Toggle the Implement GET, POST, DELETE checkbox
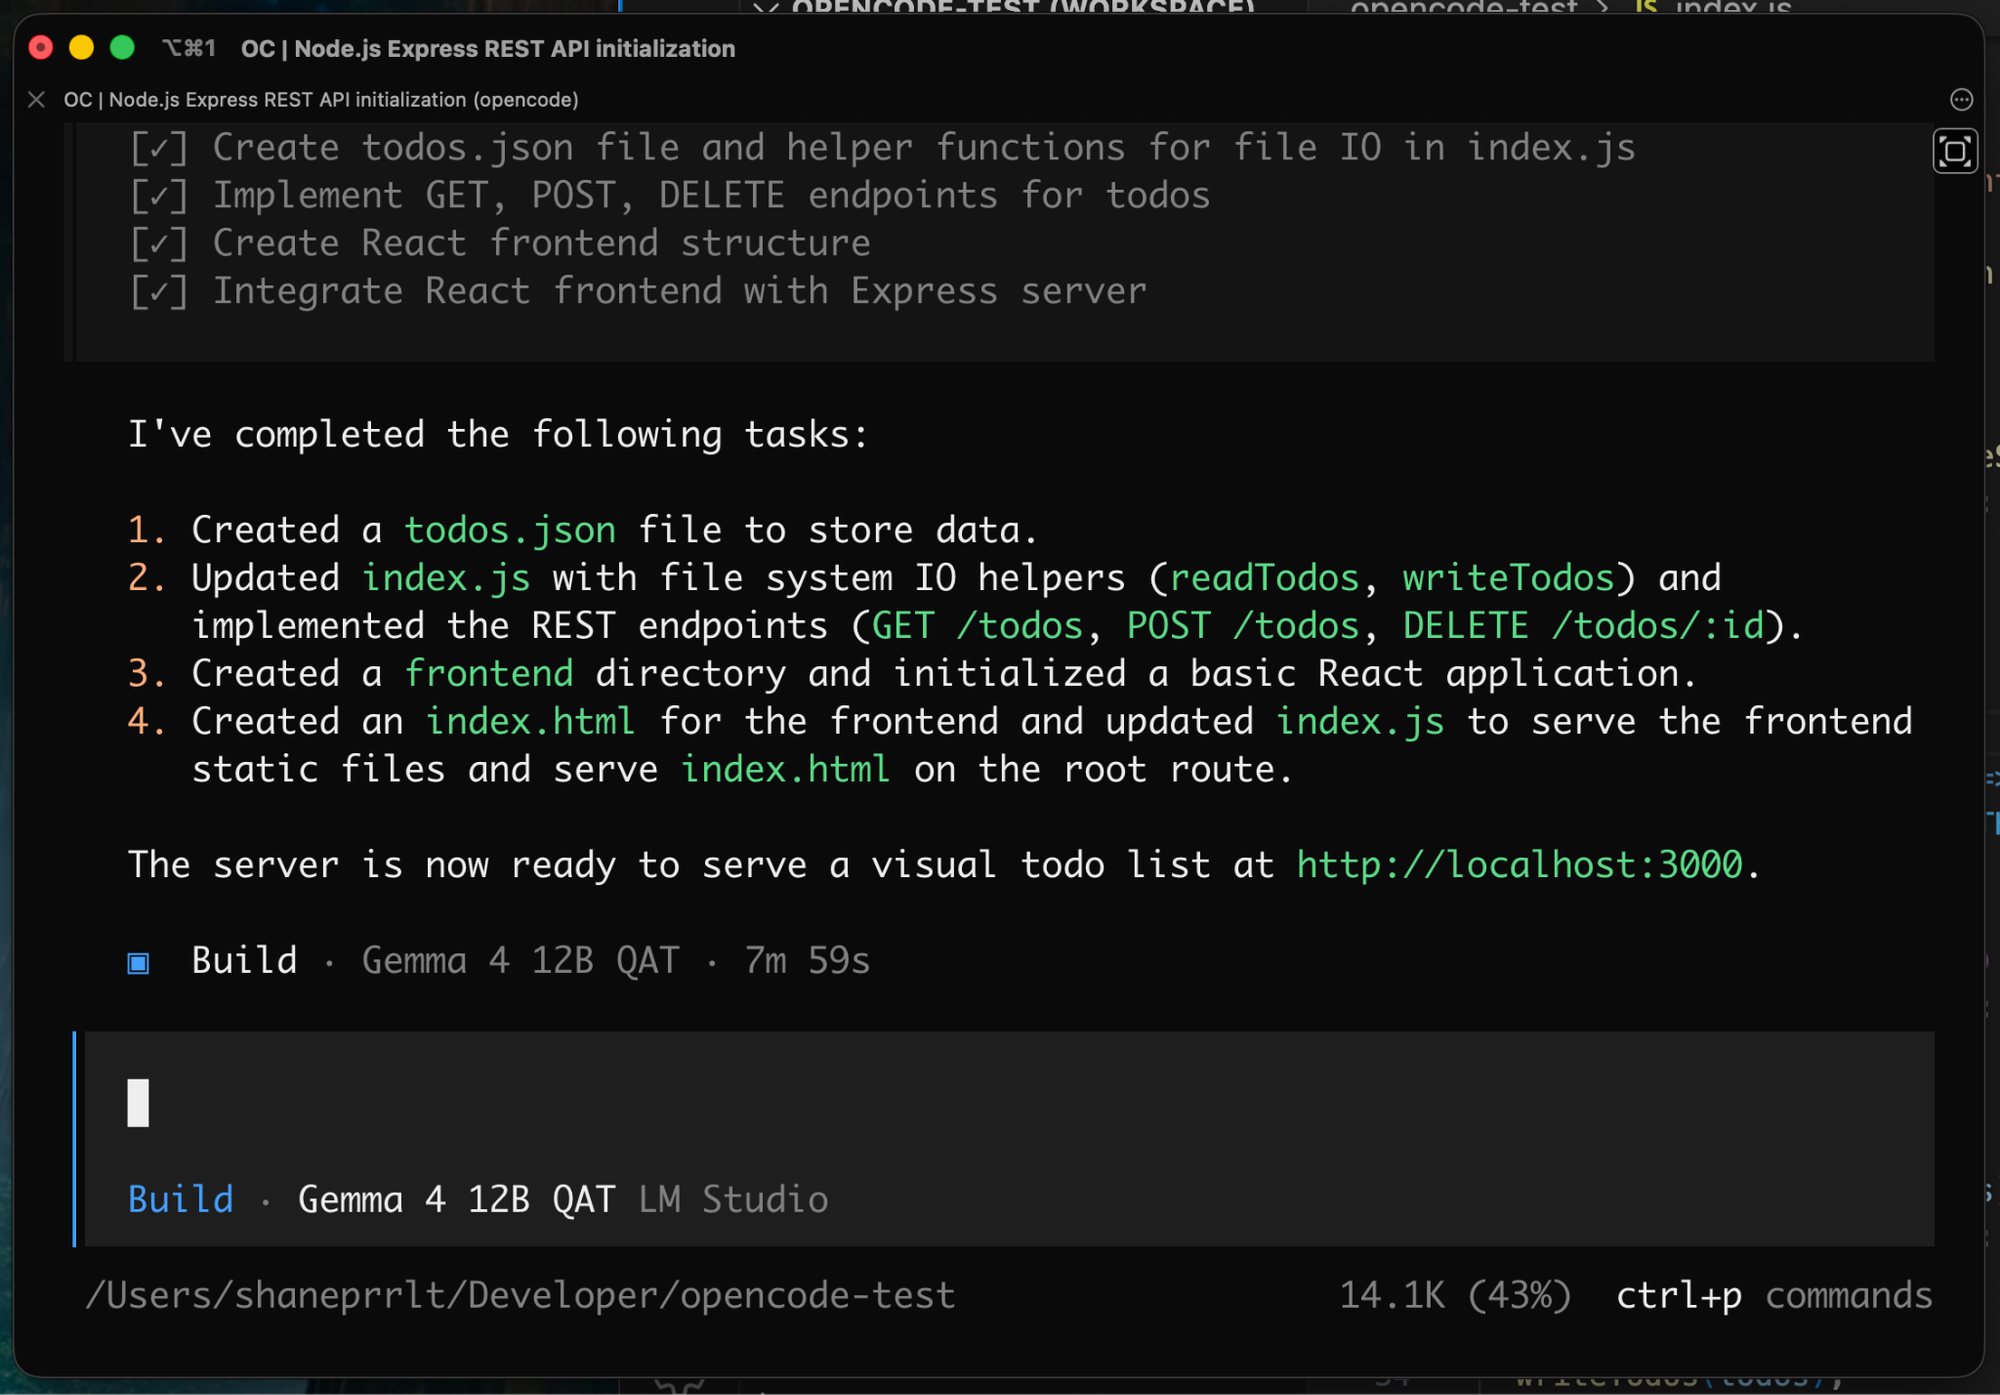2000x1395 pixels. pos(159,196)
